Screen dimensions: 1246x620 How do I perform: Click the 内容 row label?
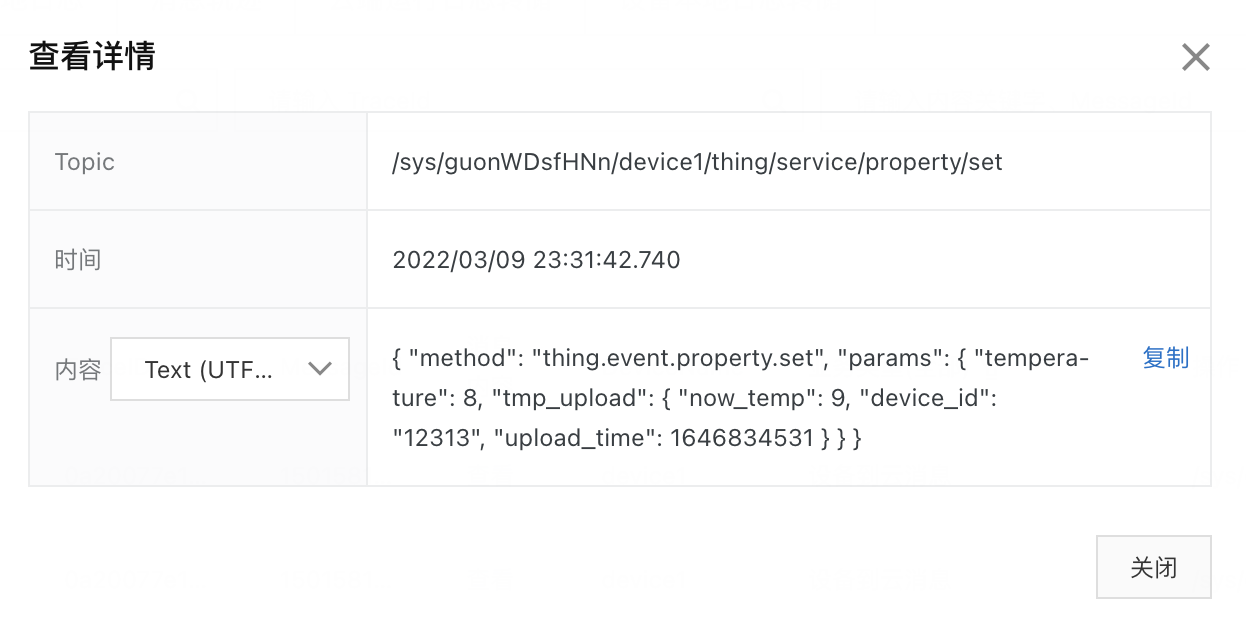tap(78, 369)
